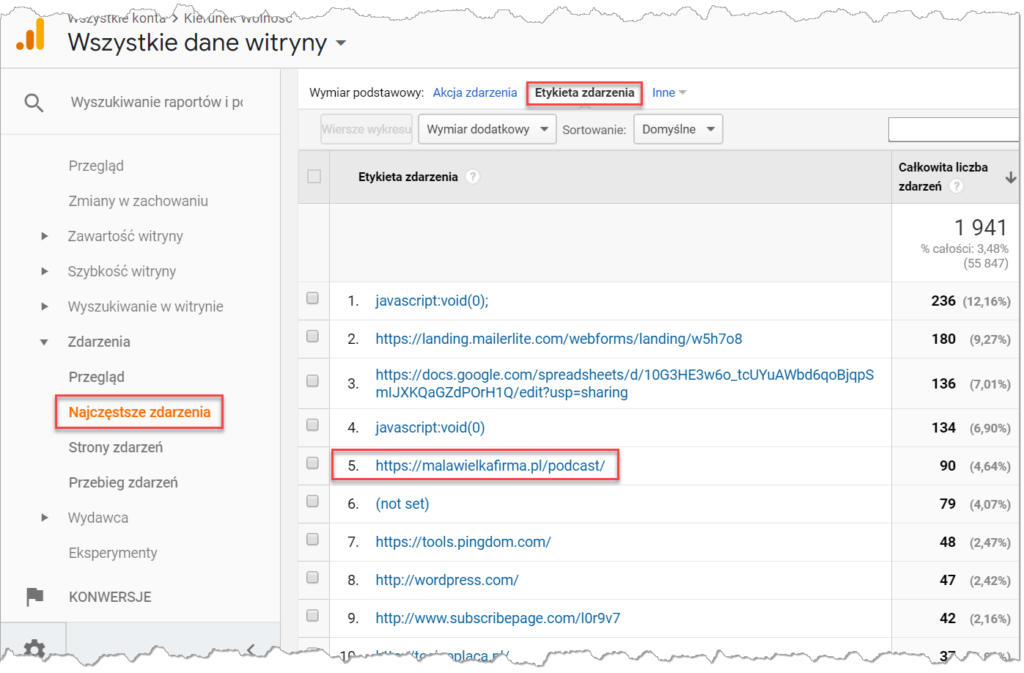Check the box for javascript:void(0); row 1
Screen dimensions: 1024x673
tap(314, 299)
